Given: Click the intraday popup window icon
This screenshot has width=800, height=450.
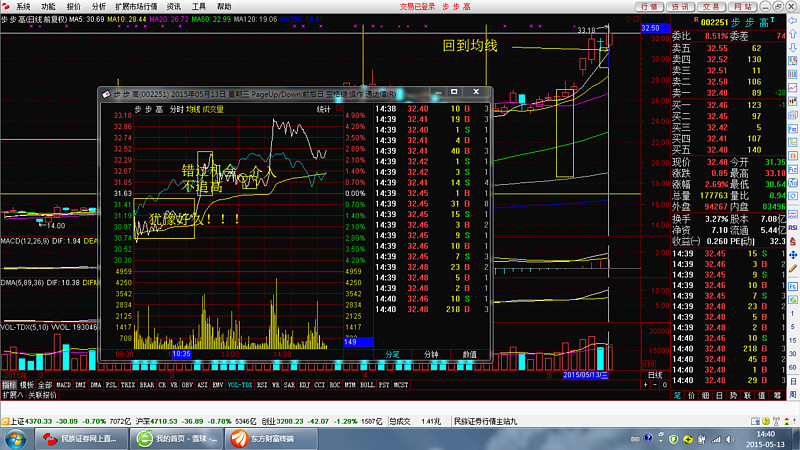Looking at the screenshot, I should click(x=104, y=94).
